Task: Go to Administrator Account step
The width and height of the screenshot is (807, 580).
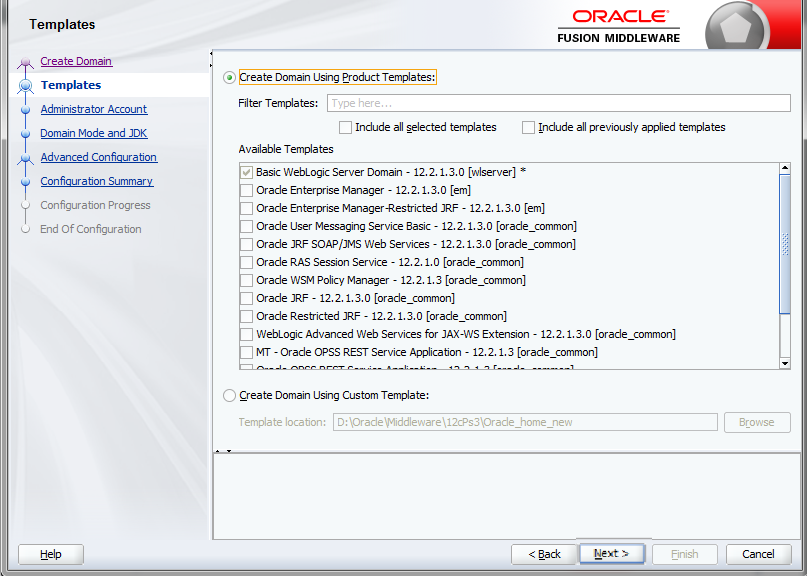Action: click(x=94, y=109)
